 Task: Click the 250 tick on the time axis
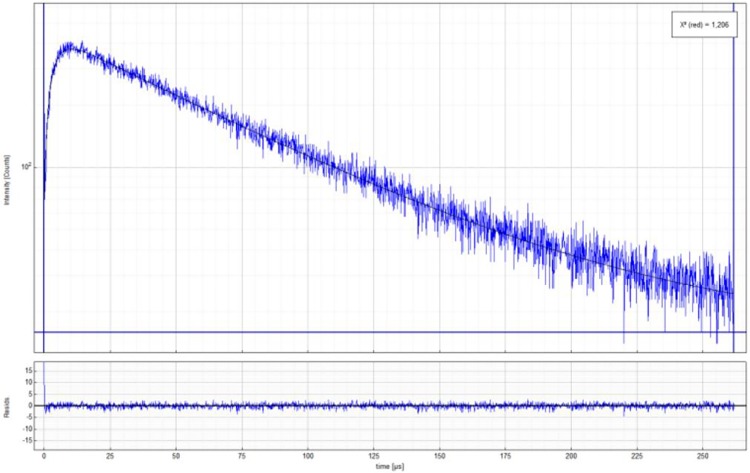click(x=702, y=454)
